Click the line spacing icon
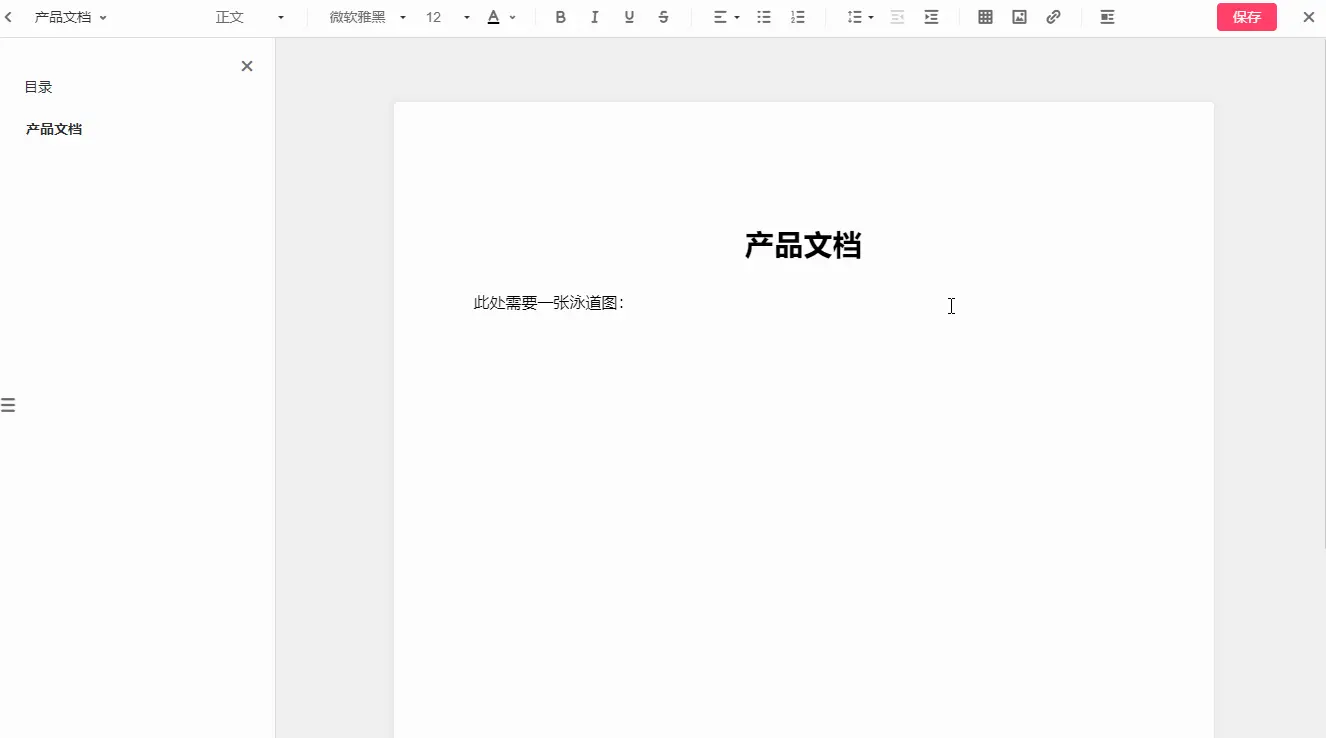The height and width of the screenshot is (738, 1326). point(854,17)
